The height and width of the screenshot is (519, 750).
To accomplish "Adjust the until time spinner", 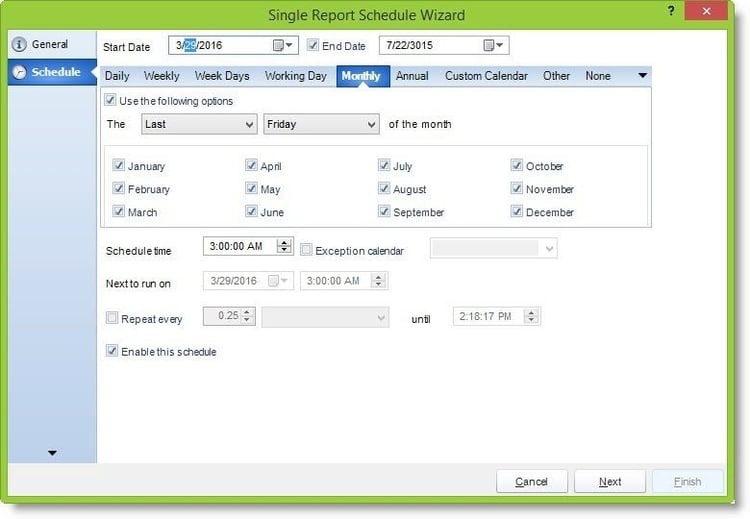I will [x=531, y=316].
